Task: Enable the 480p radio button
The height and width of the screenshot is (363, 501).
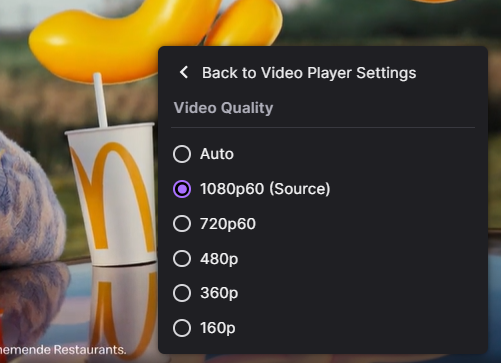Action: click(x=182, y=258)
